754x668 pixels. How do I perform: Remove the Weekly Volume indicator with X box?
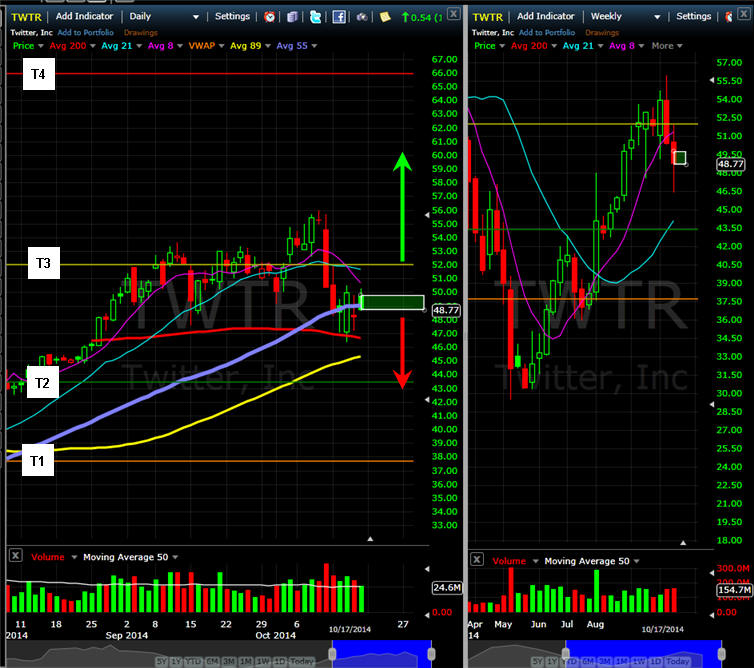[477, 559]
